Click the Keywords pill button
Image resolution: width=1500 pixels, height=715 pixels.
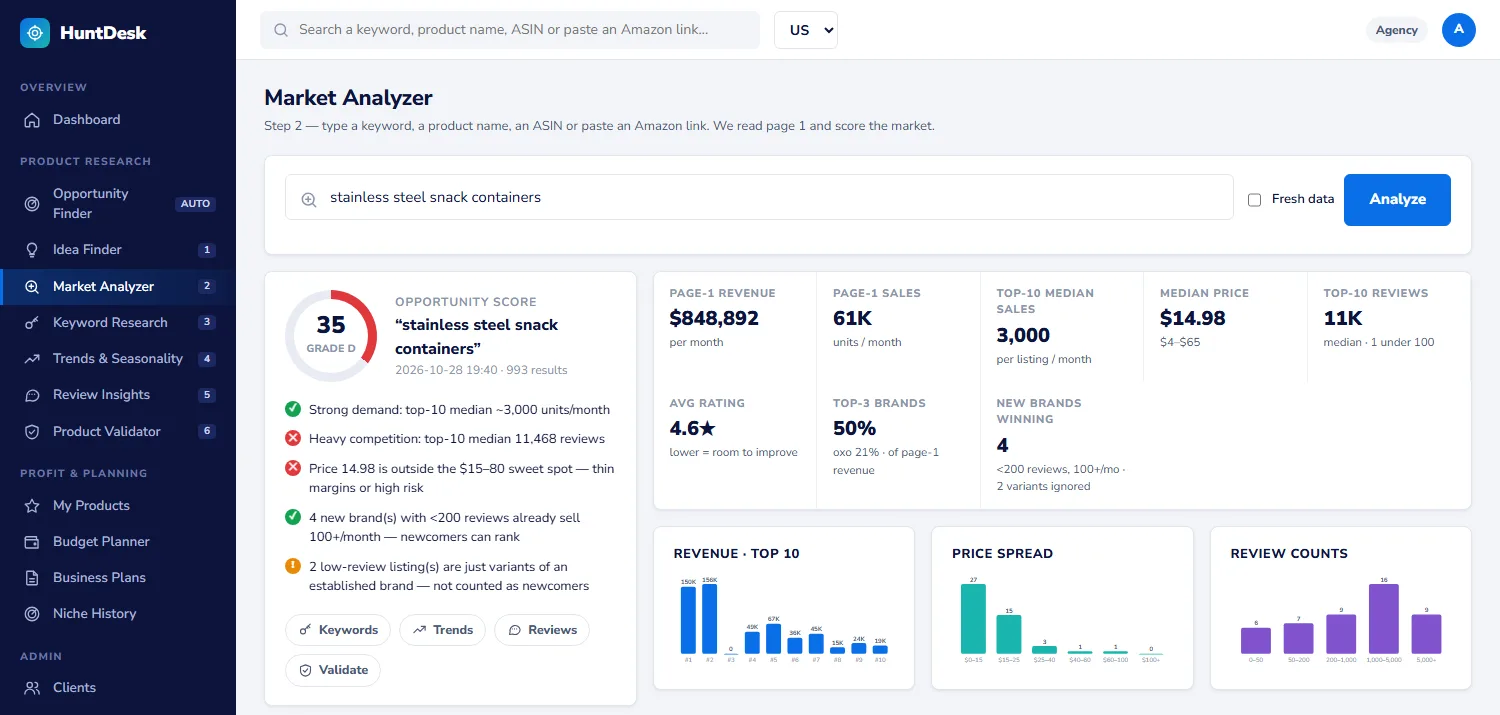click(x=338, y=630)
